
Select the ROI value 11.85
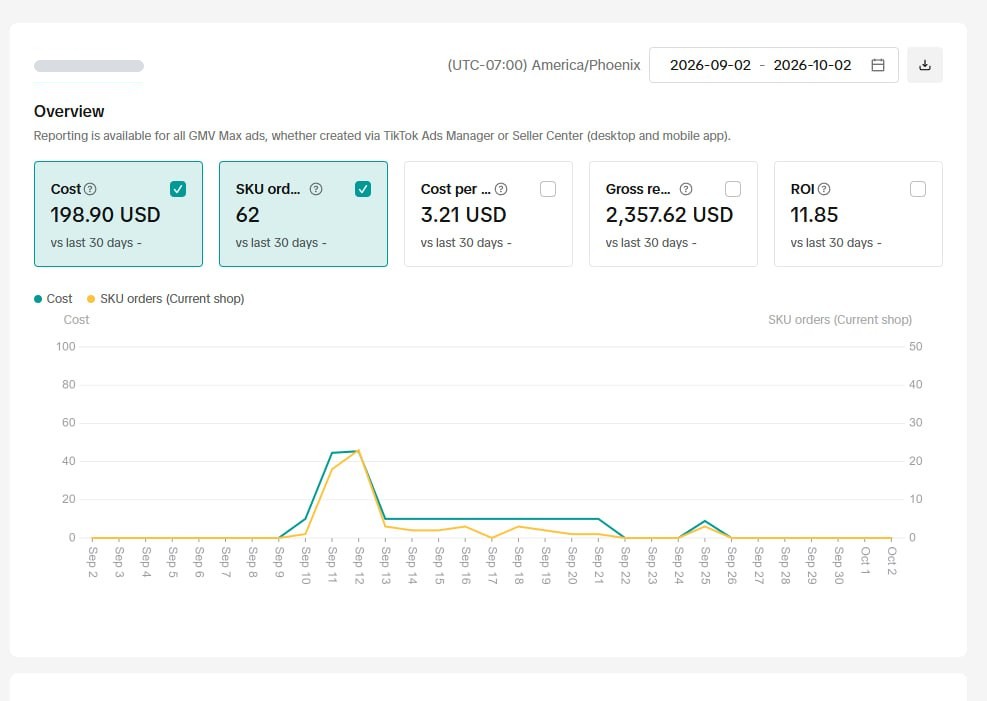814,215
